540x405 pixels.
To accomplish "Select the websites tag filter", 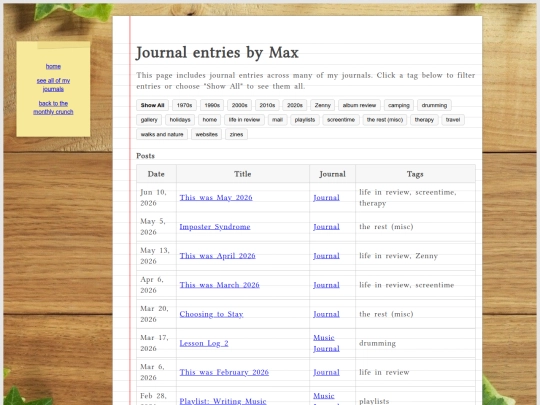I will point(207,134).
